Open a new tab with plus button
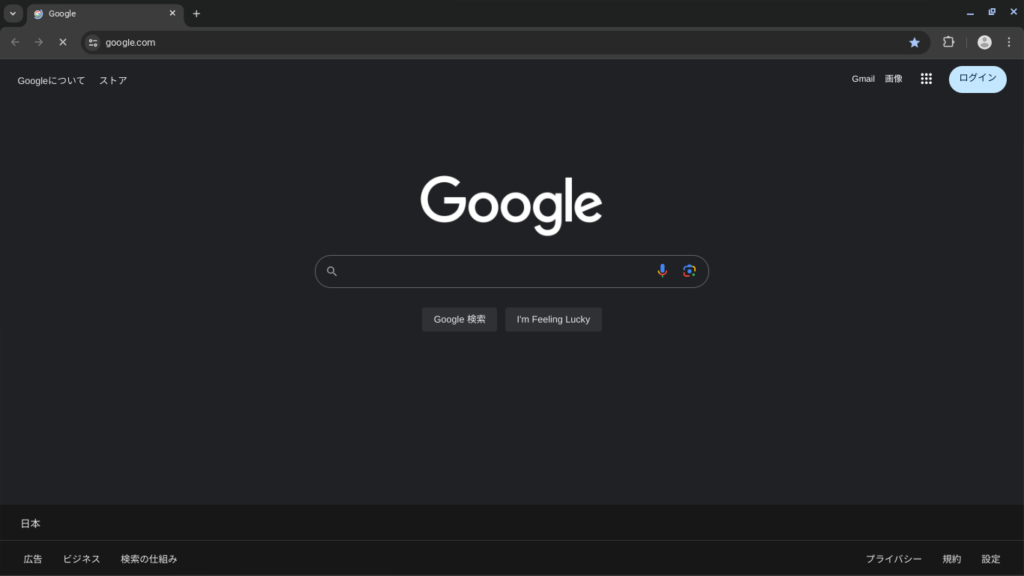Image resolution: width=1024 pixels, height=576 pixels. [x=196, y=14]
